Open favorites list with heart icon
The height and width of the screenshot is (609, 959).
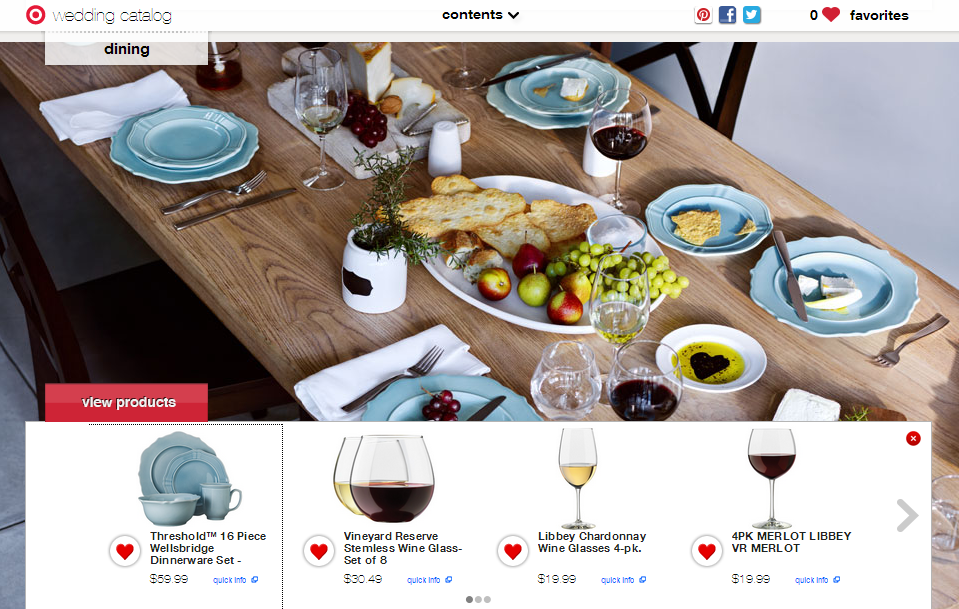(859, 15)
